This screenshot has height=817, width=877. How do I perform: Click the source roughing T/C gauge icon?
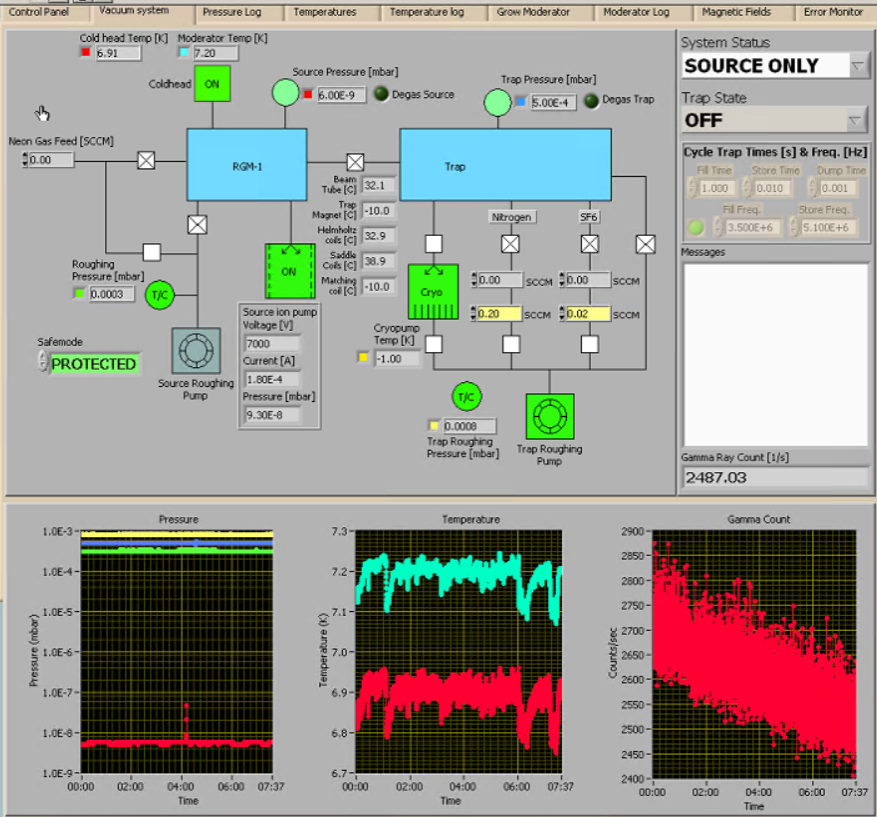coord(159,294)
